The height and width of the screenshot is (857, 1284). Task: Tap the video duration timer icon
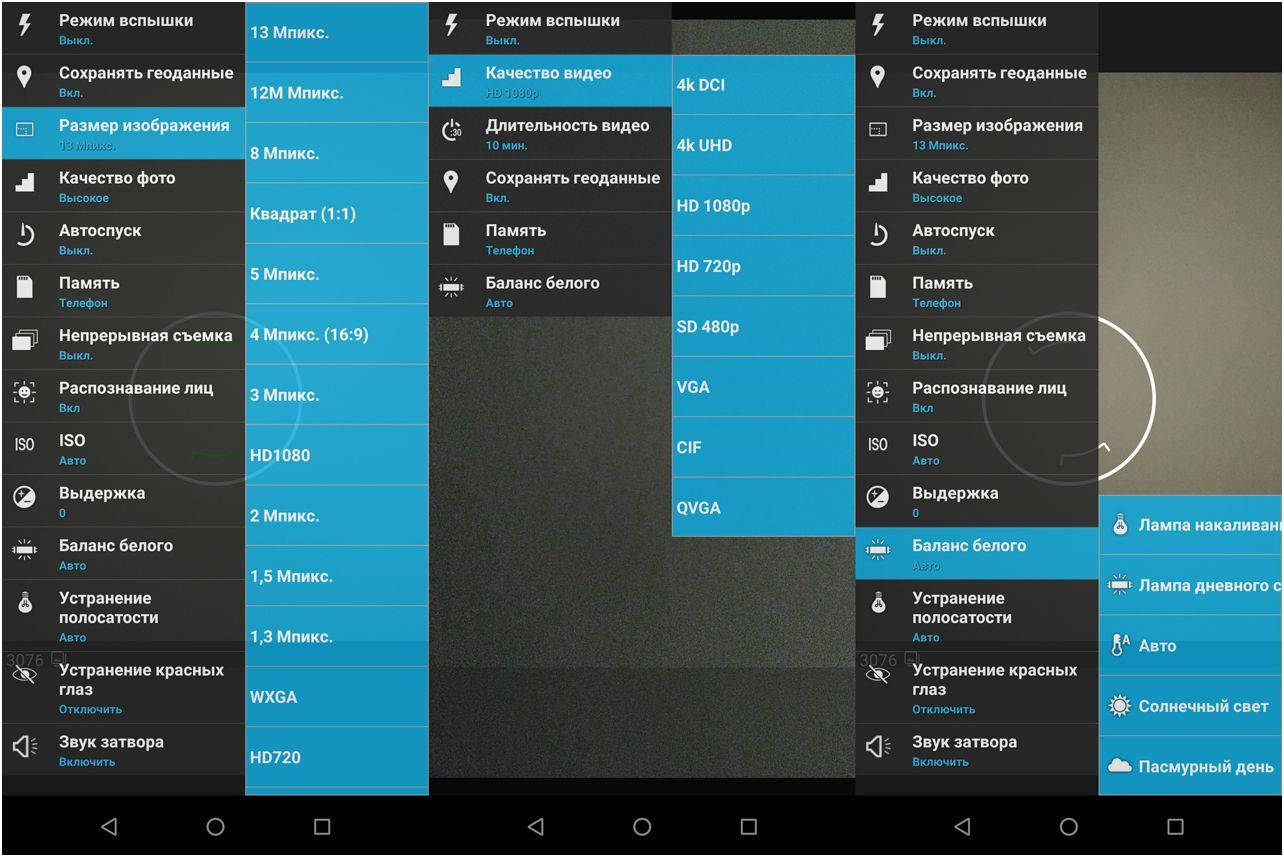[x=451, y=131]
